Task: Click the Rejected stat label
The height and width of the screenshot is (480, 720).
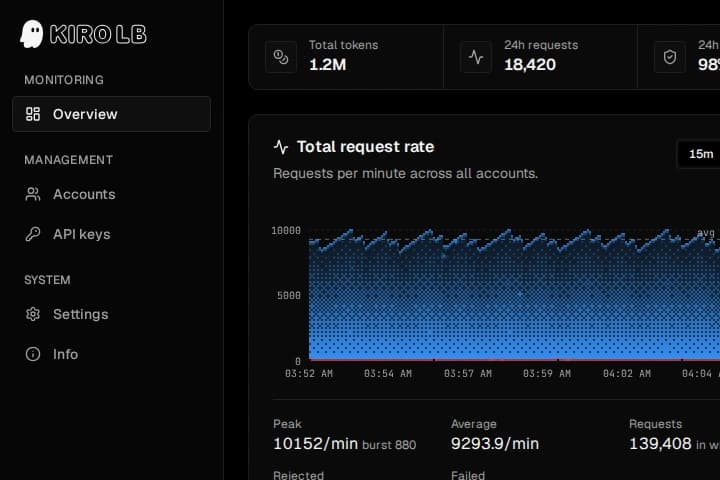Action: click(298, 475)
